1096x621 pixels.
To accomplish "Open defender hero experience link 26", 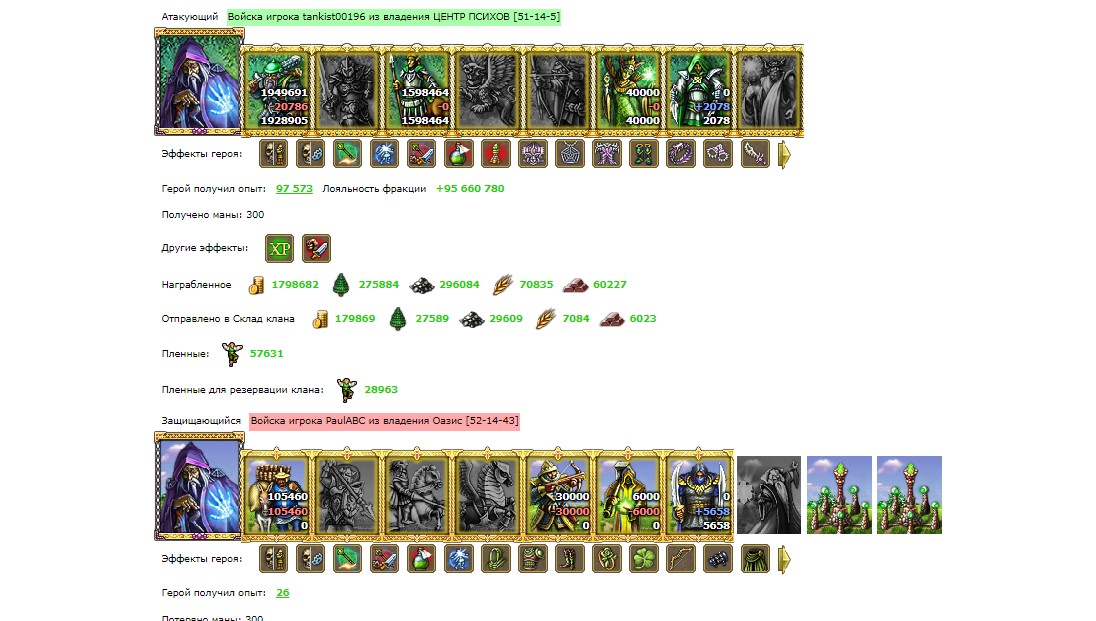I will point(282,593).
